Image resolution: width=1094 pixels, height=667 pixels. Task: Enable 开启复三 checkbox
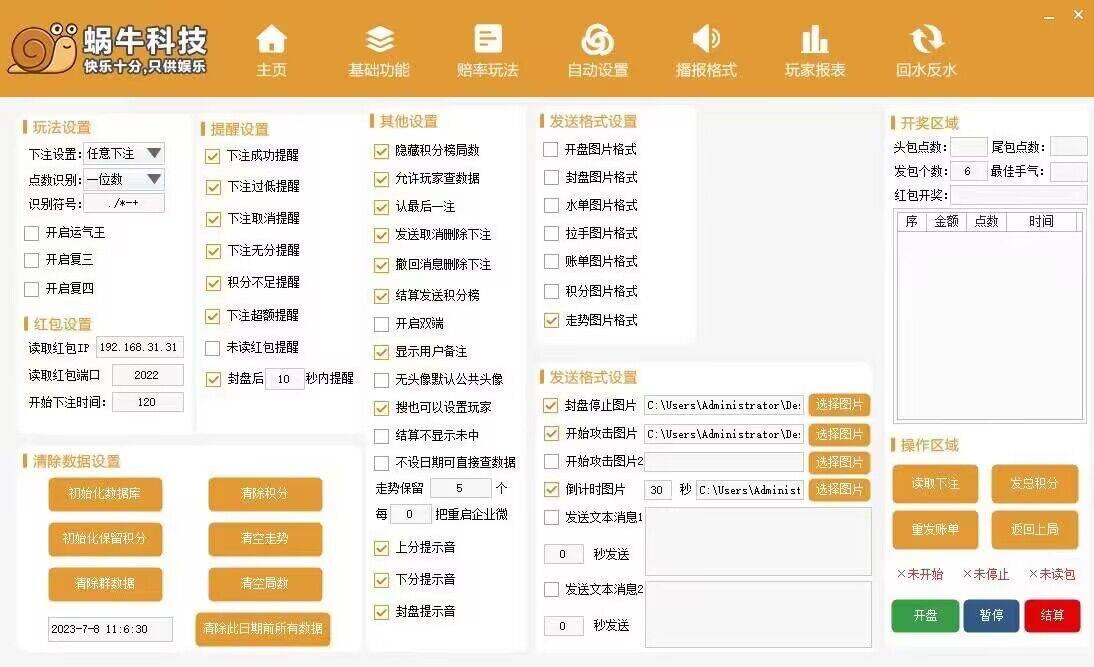pos(31,260)
